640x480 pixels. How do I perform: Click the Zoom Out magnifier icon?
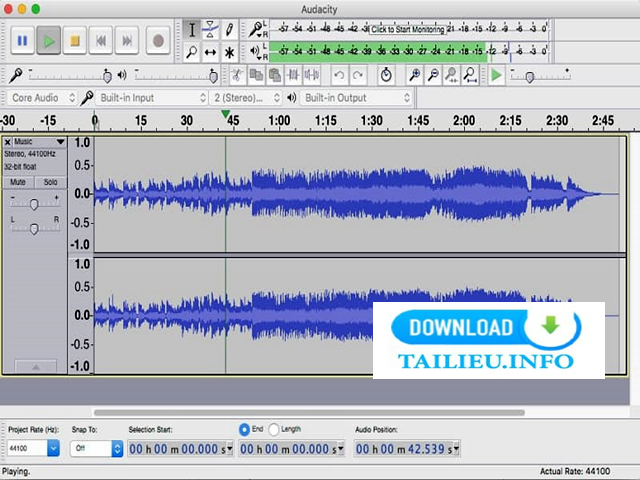coord(433,75)
